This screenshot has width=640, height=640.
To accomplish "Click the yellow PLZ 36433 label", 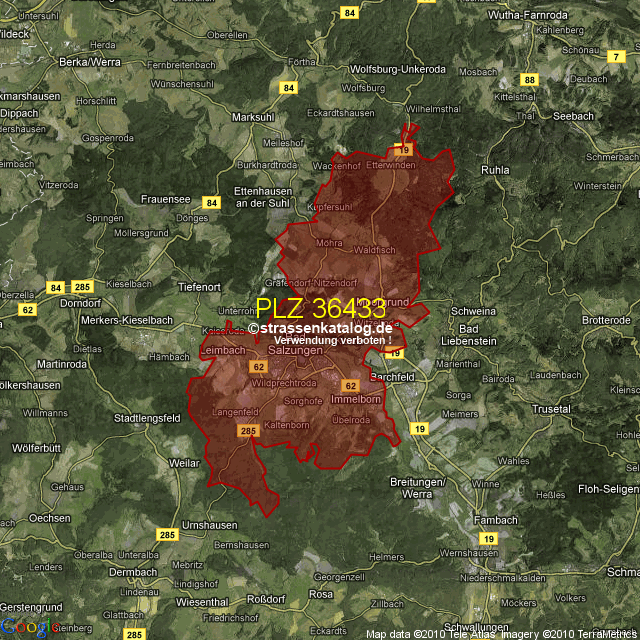I will tap(320, 308).
